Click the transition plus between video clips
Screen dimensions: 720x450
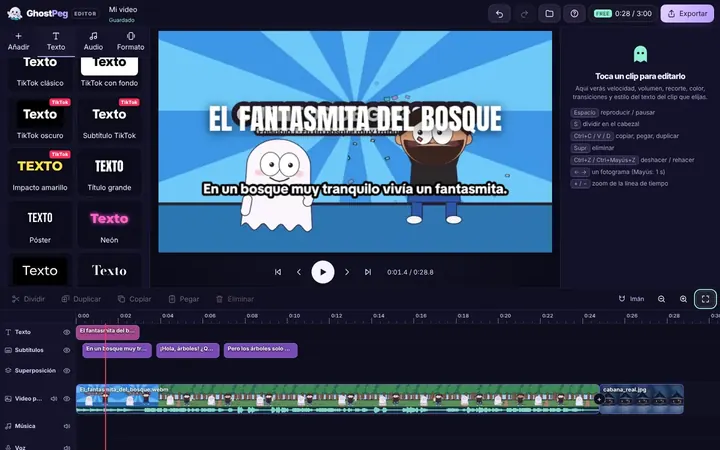pyautogui.click(x=599, y=399)
